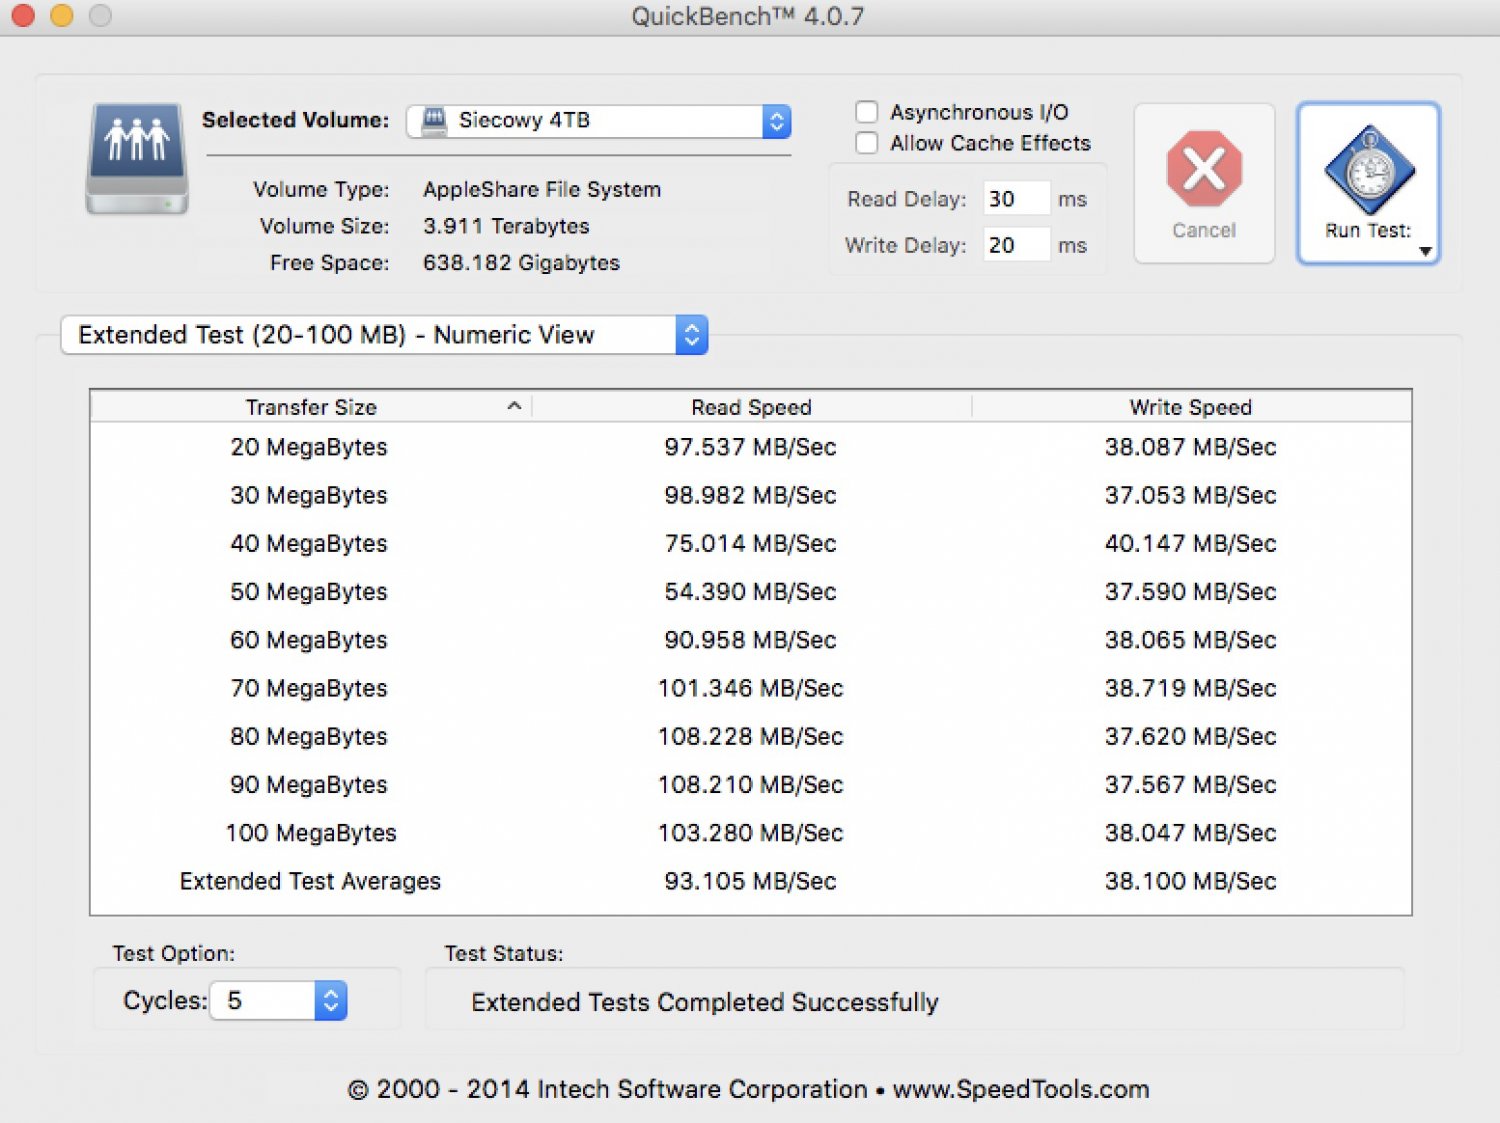Click the Cancel button label
Screen dimensions: 1500x1123
tap(1204, 230)
